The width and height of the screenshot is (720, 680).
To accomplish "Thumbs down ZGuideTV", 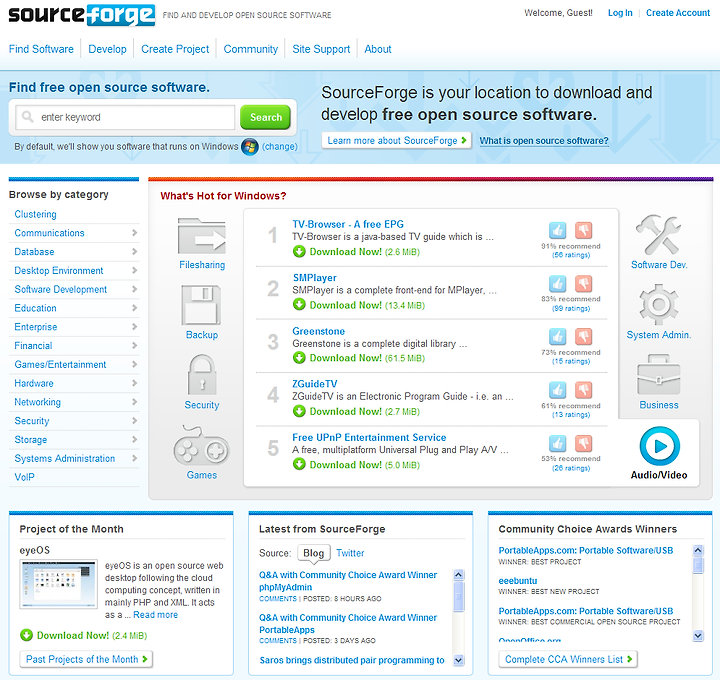I will click(x=584, y=390).
